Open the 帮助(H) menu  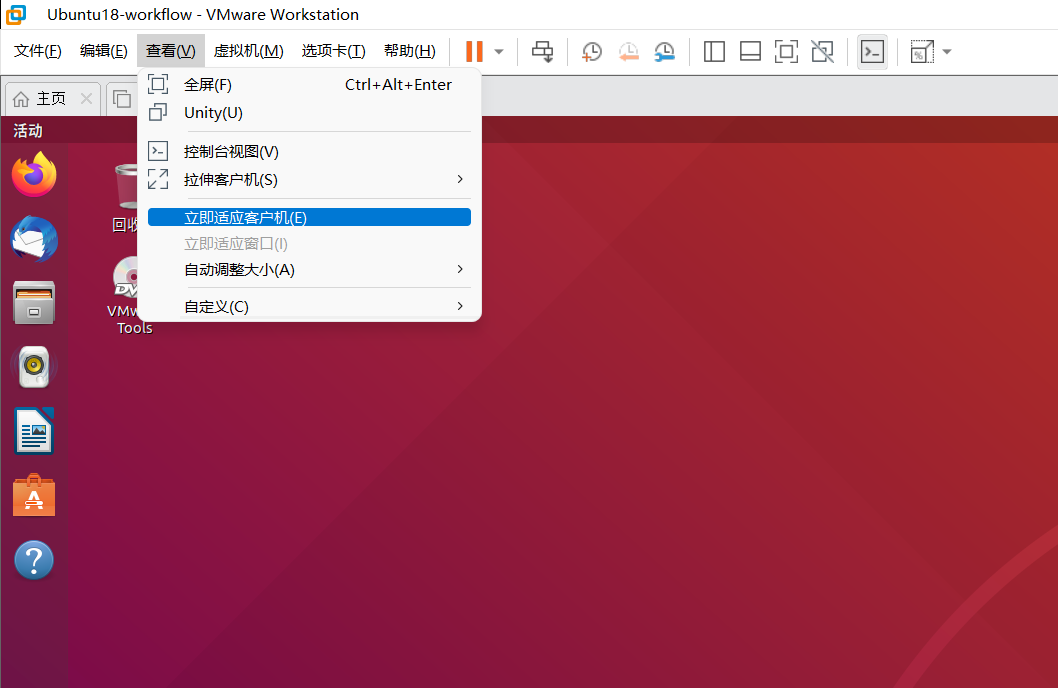410,51
